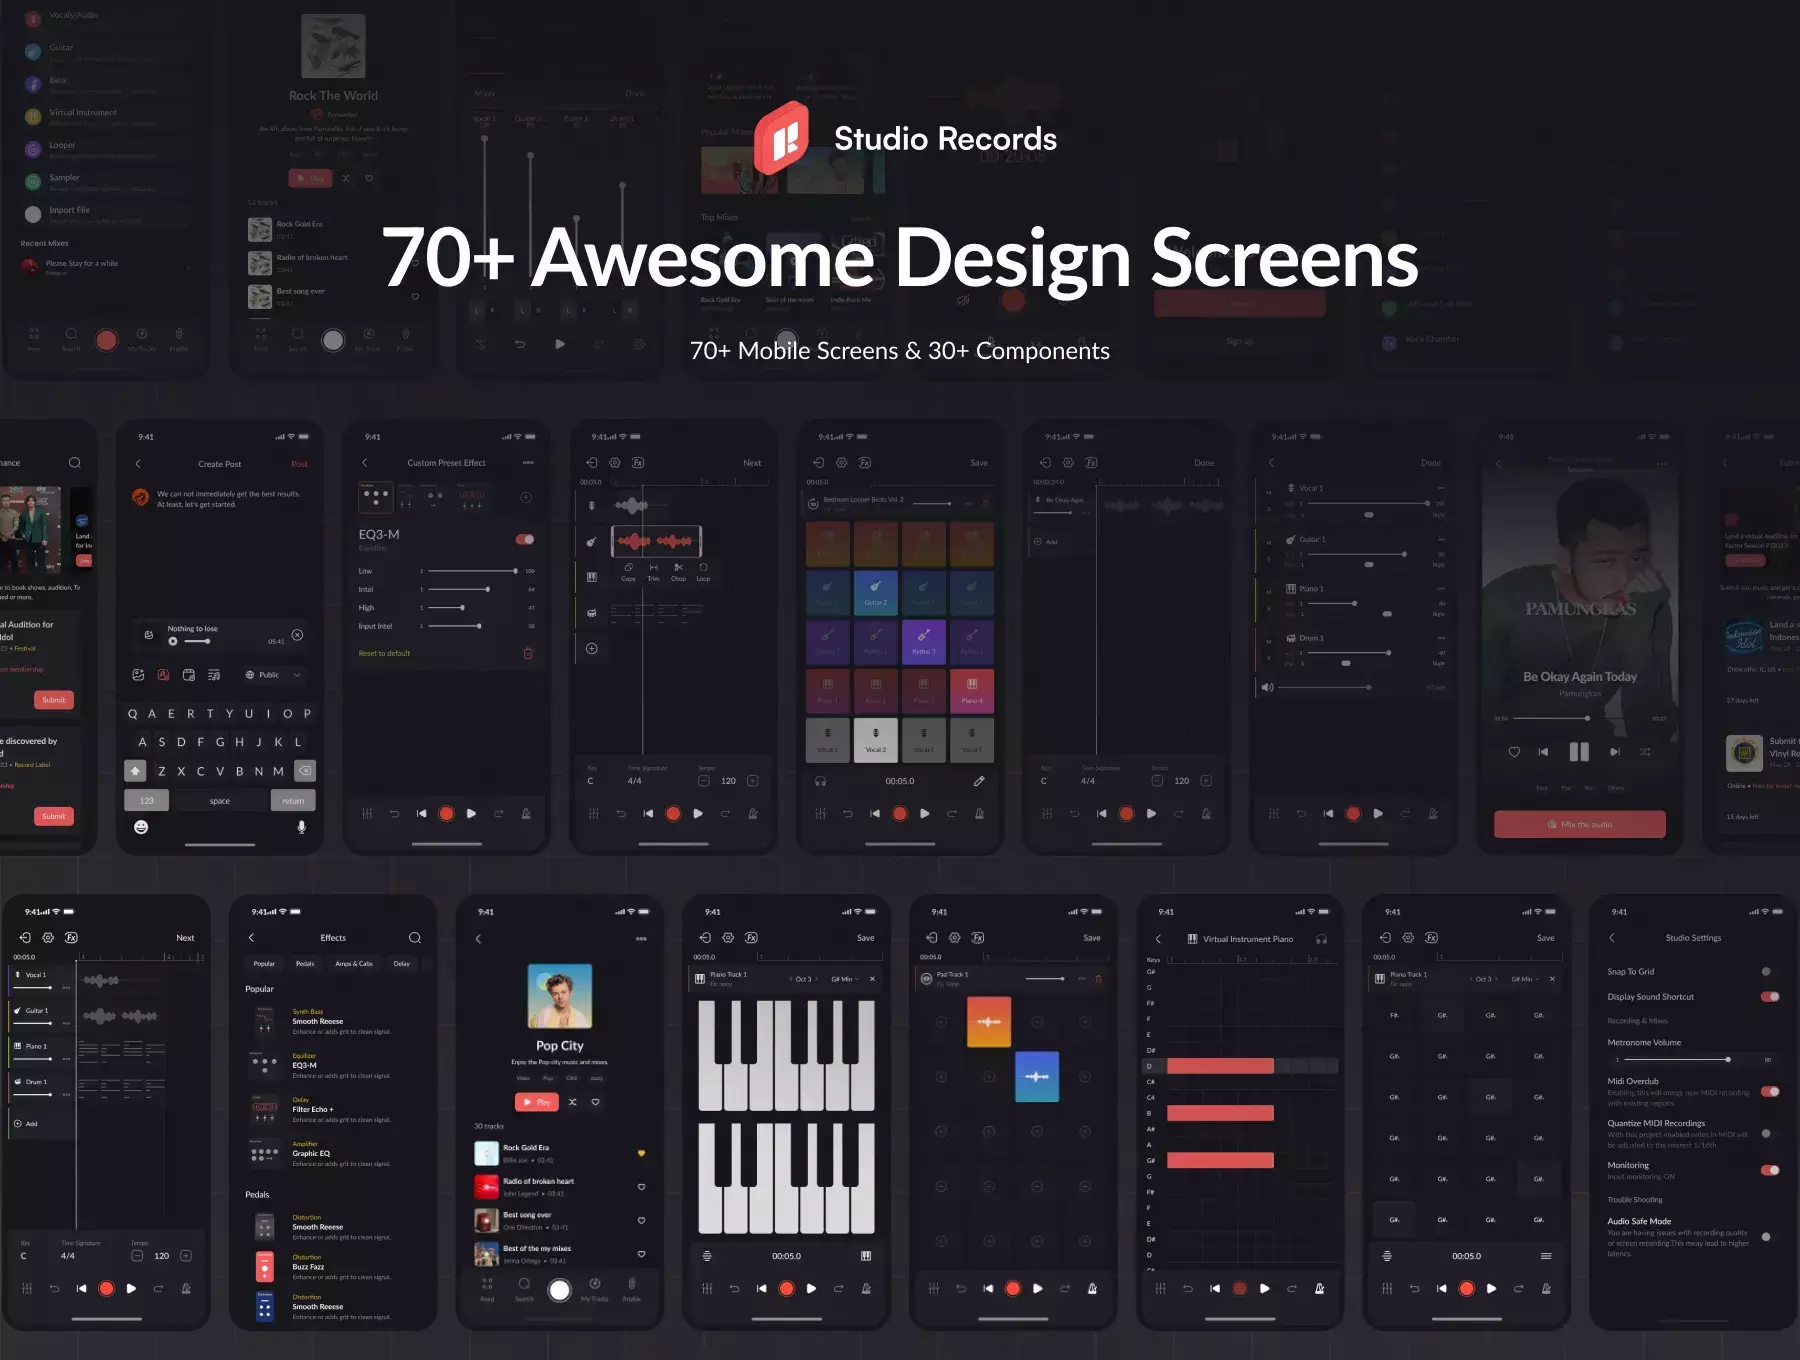Step the octave up next to Oct 3 on keys screen
The height and width of the screenshot is (1360, 1800).
pos(816,979)
